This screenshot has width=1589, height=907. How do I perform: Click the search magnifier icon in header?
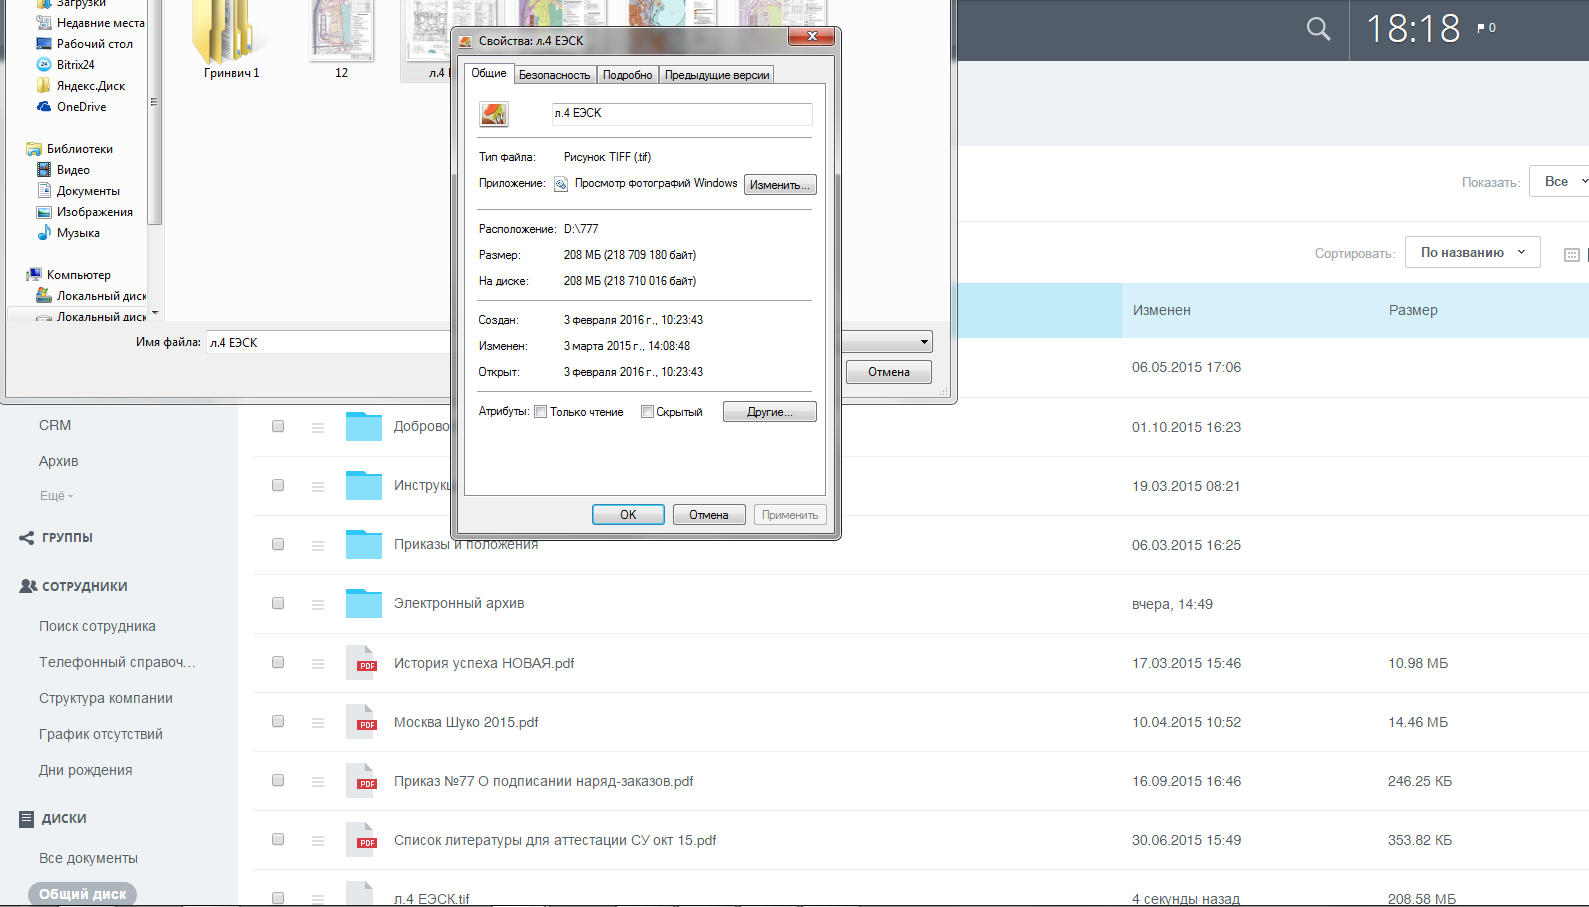pyautogui.click(x=1318, y=29)
